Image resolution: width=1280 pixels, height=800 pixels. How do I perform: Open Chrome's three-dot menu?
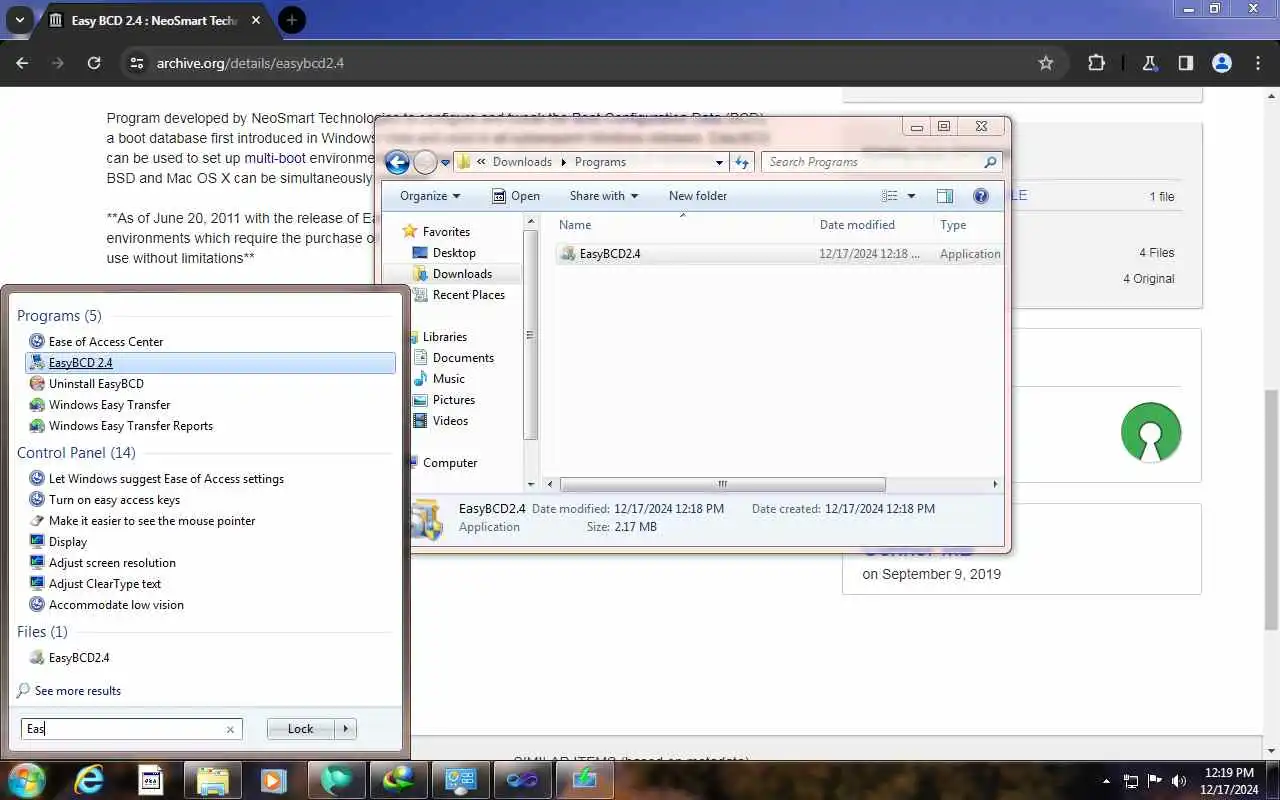tap(1258, 63)
